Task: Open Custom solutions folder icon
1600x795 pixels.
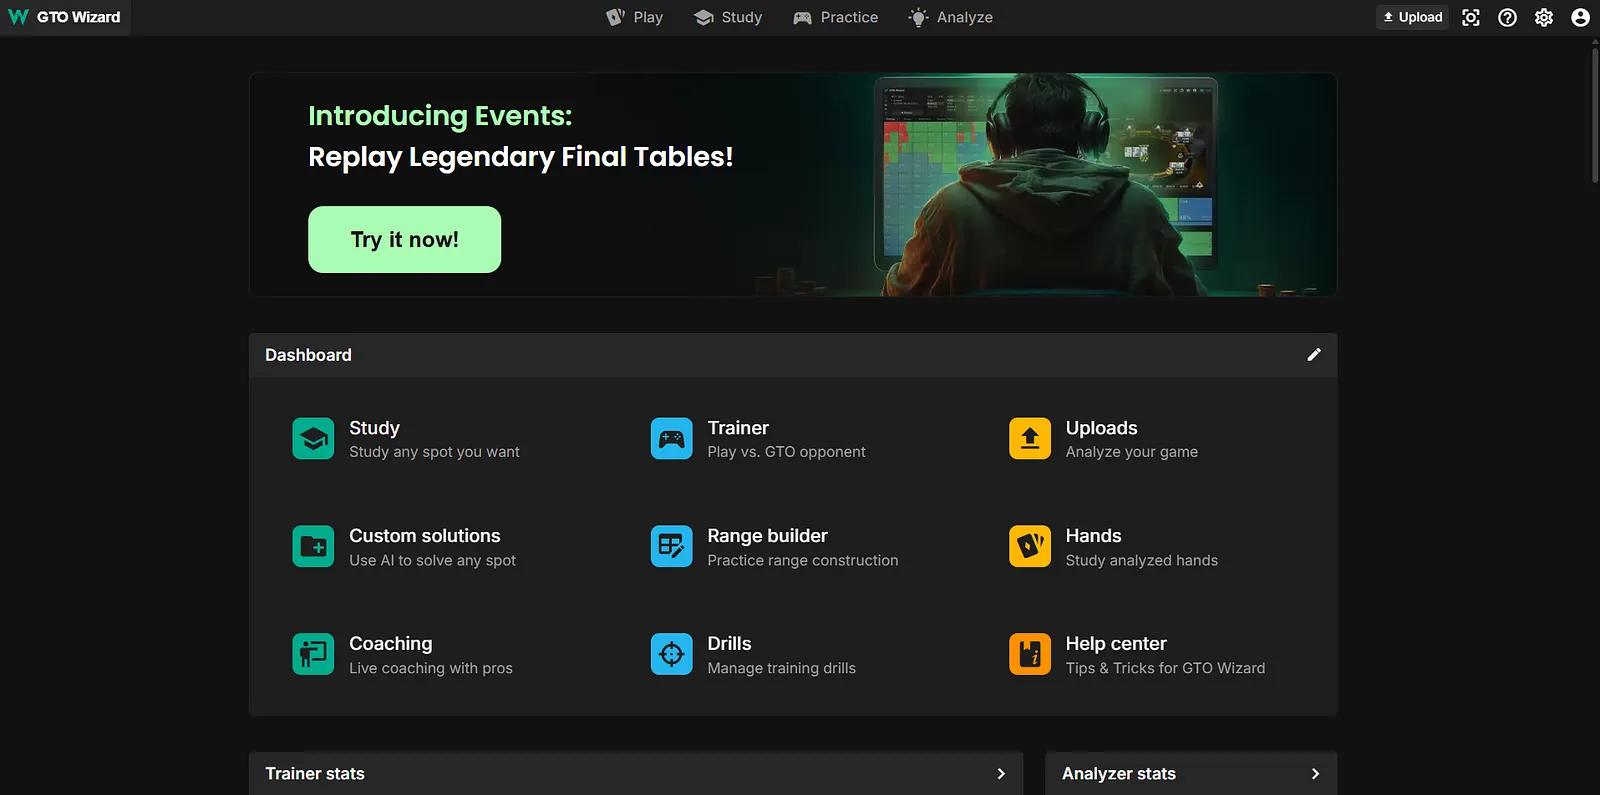Action: [313, 547]
